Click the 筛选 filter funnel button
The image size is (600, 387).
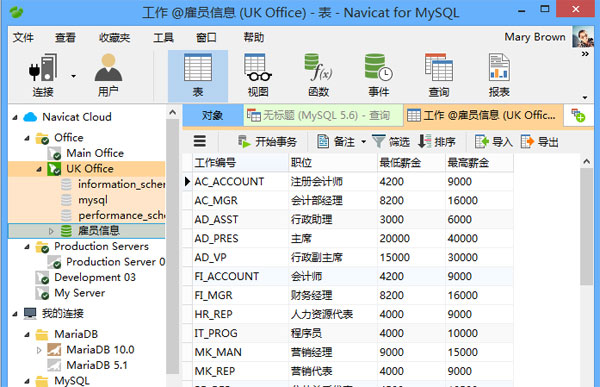[391, 142]
